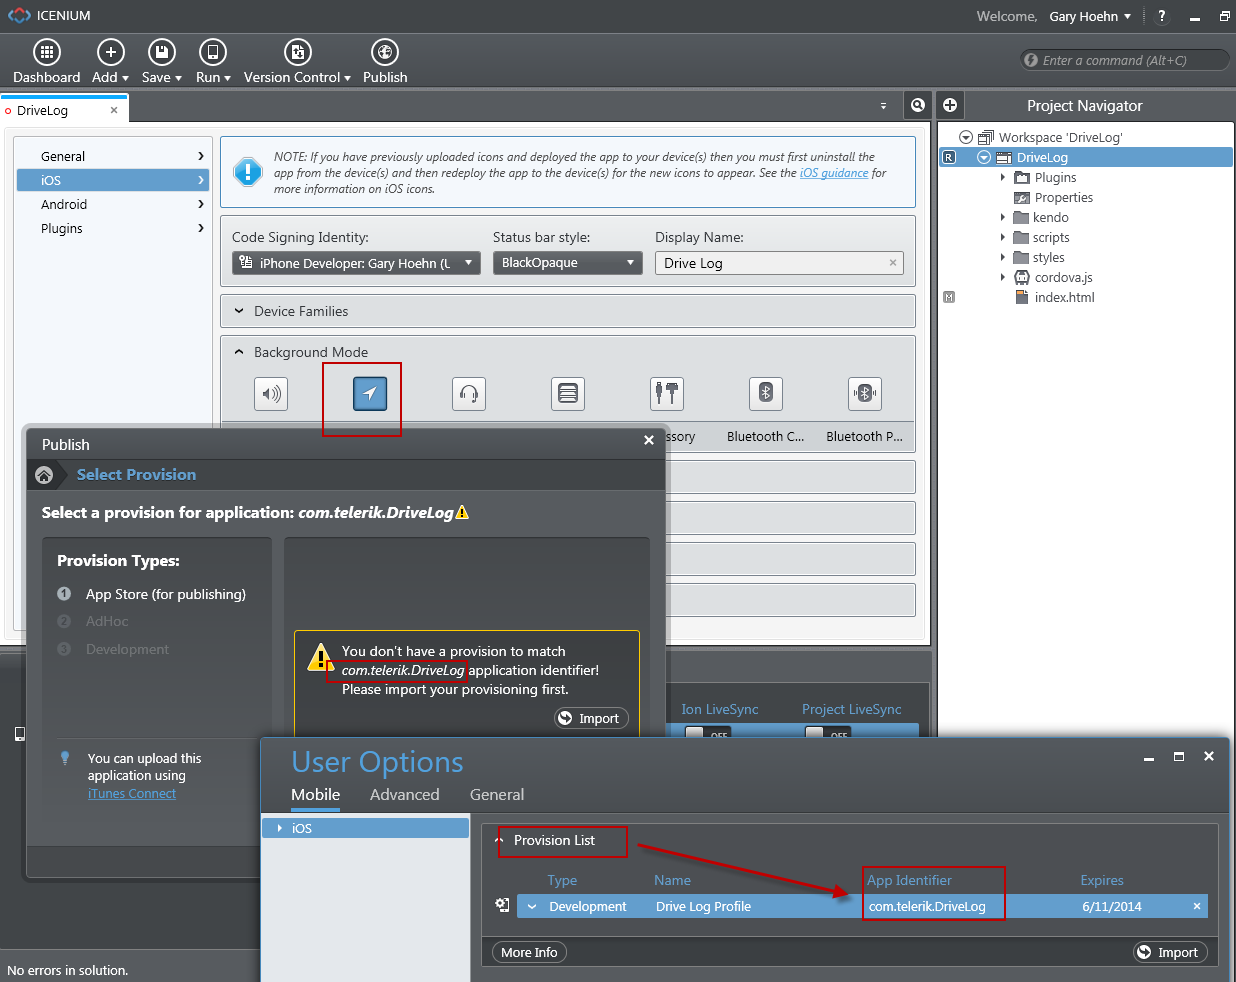Image resolution: width=1236 pixels, height=982 pixels.
Task: Clear the Display Name field
Action: coord(893,263)
